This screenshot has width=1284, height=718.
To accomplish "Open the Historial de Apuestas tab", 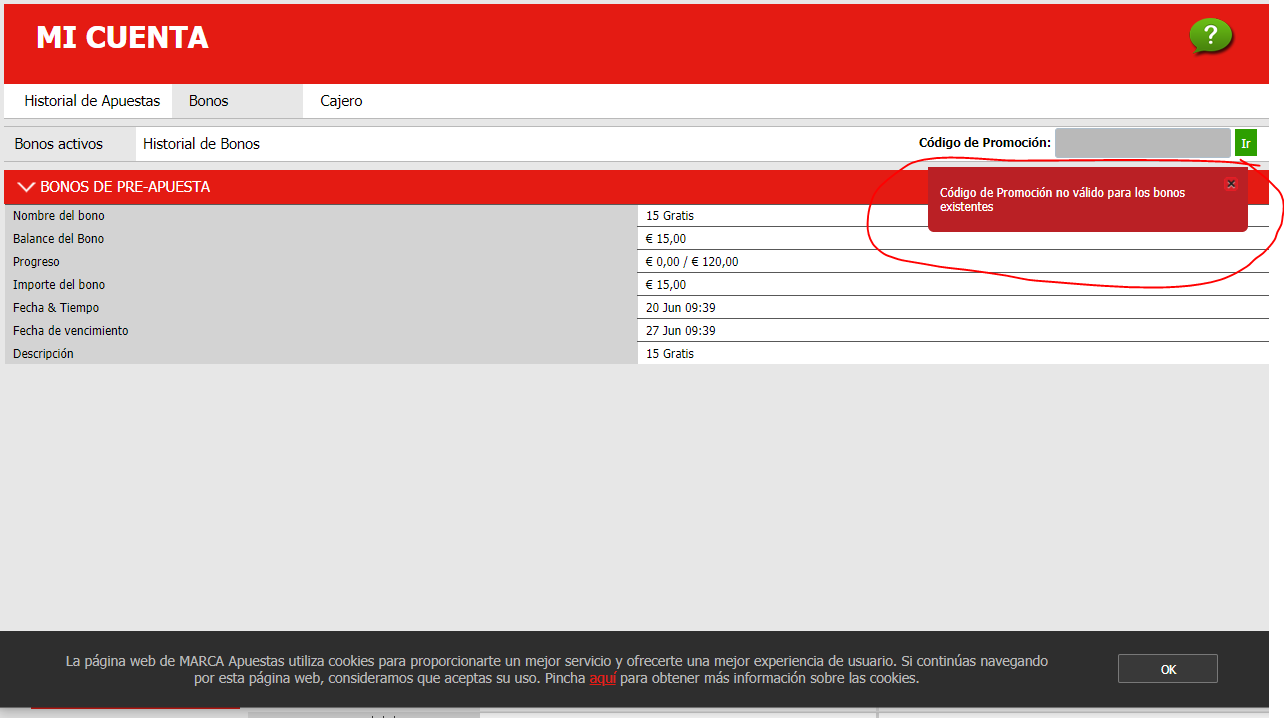I will [x=92, y=101].
